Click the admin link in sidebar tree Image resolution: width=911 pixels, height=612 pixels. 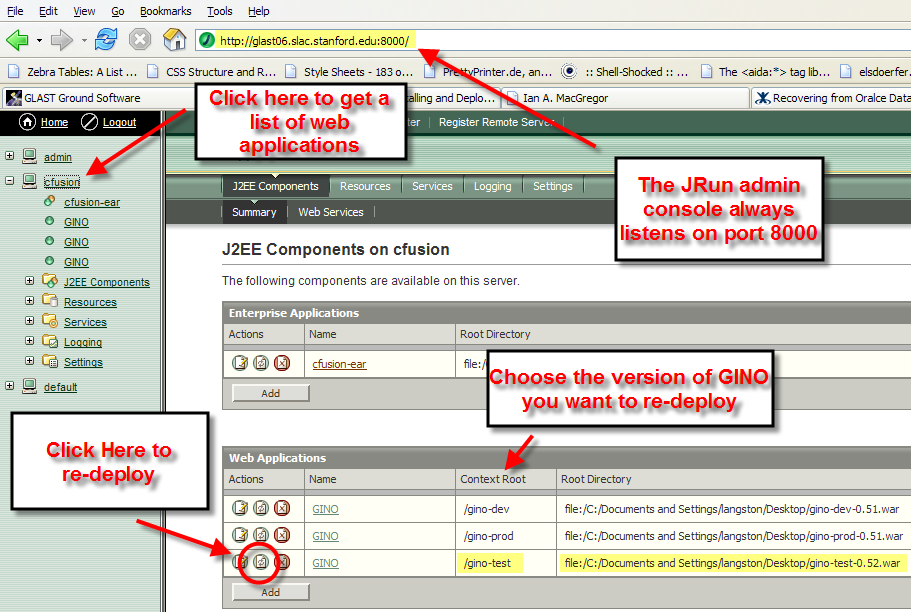click(58, 157)
